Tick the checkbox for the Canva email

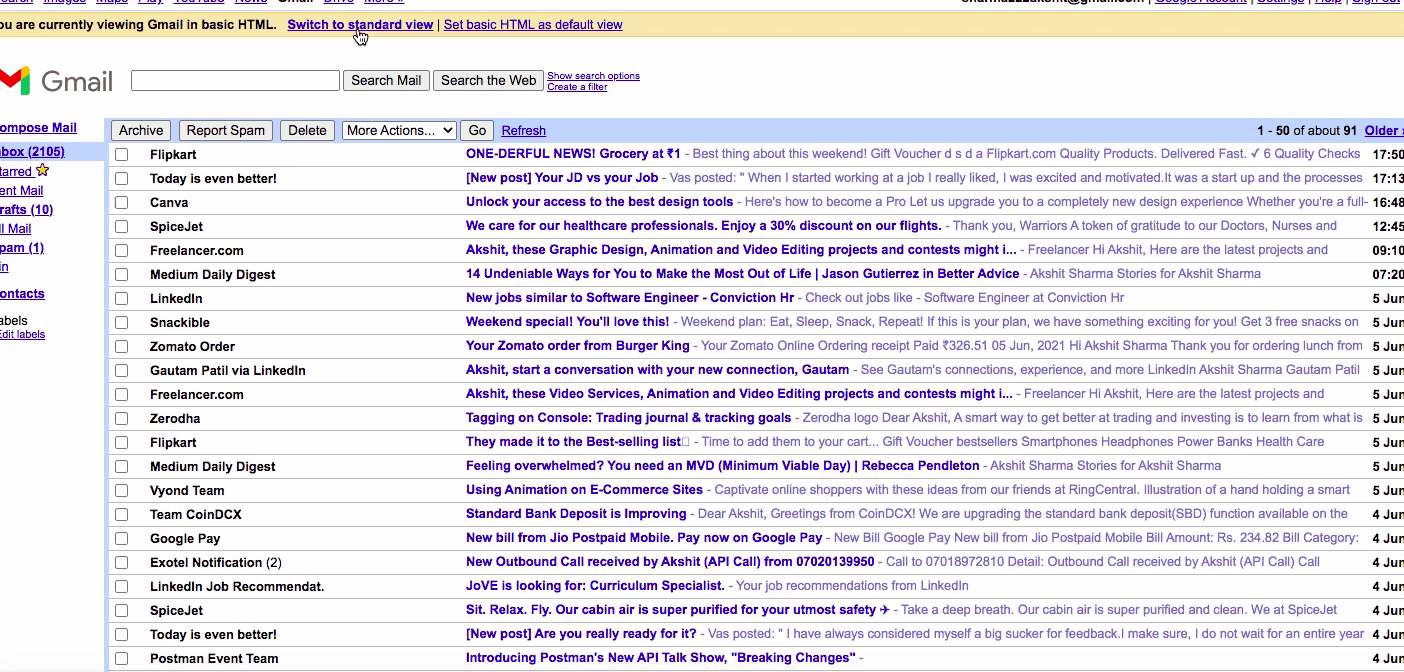122,202
